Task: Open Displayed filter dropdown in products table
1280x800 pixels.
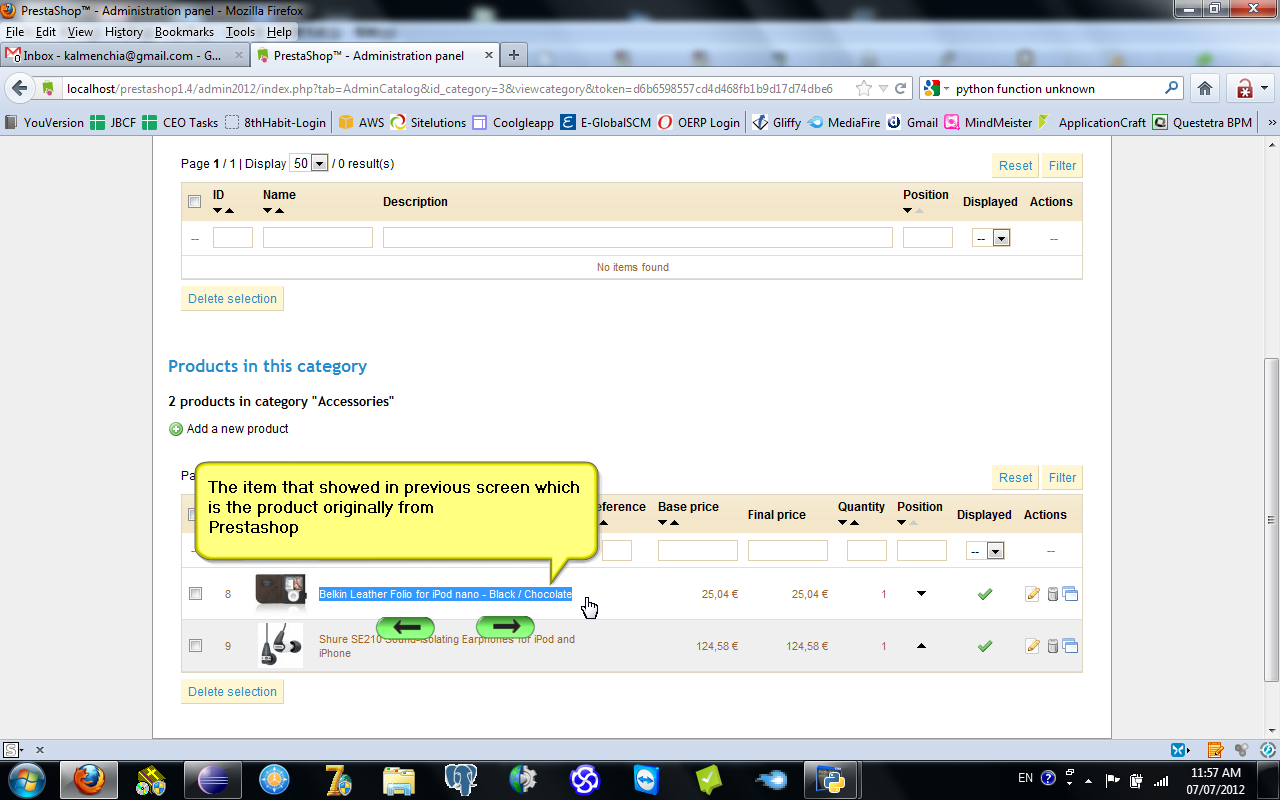Action: (x=985, y=551)
